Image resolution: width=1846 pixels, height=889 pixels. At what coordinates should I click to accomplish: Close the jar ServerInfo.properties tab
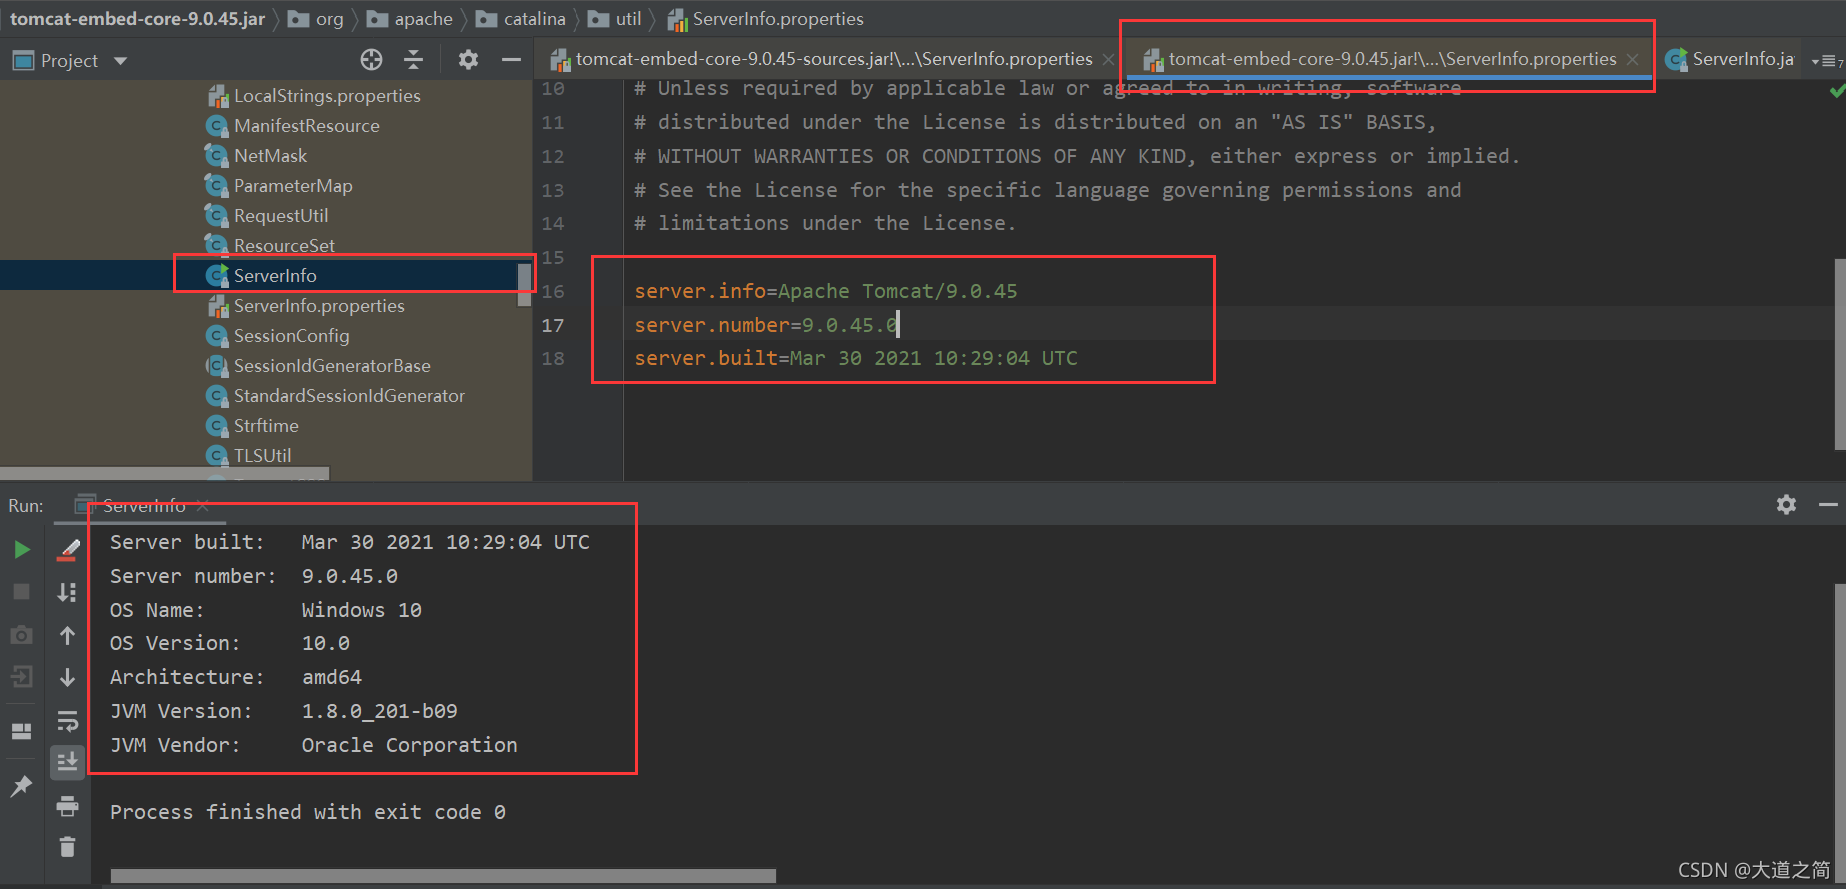pyautogui.click(x=1632, y=60)
